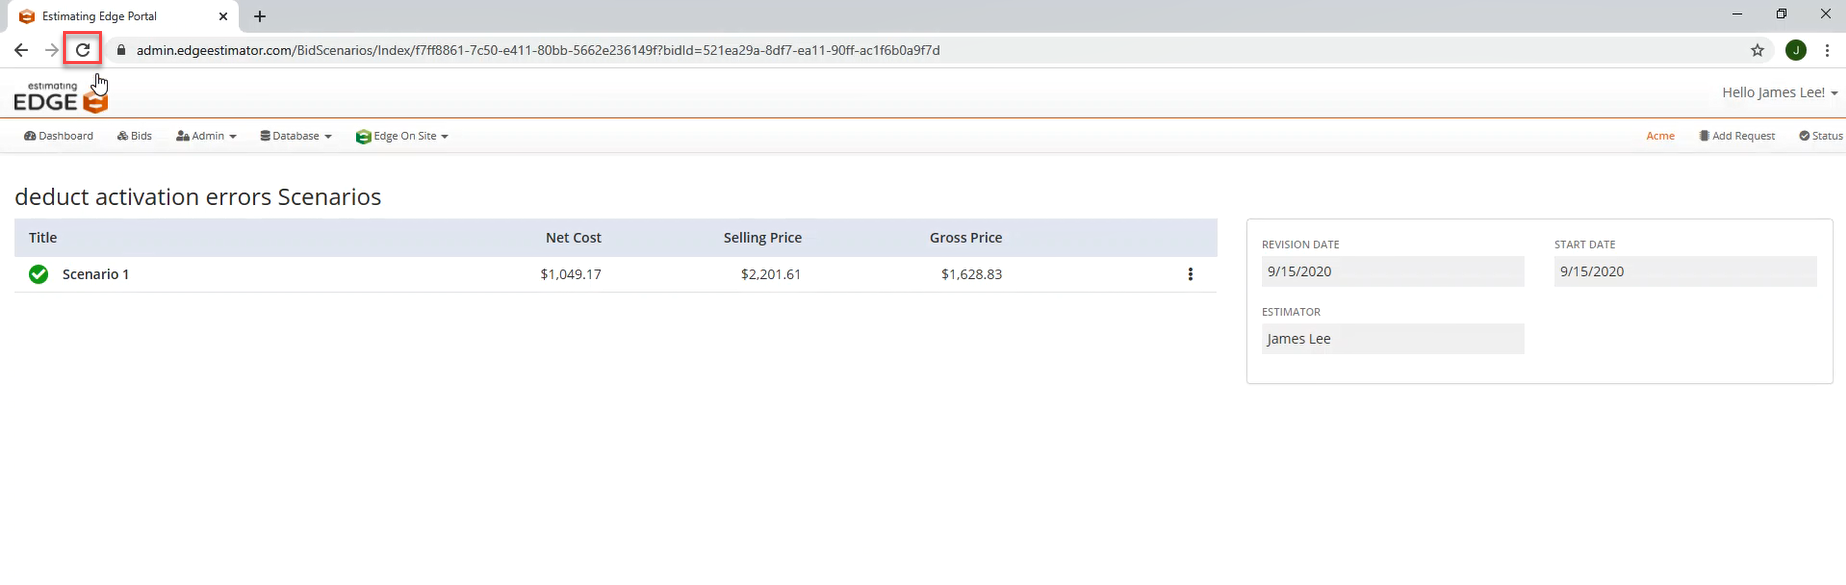This screenshot has height=585, width=1846.
Task: Click the green checkmark beside Scenario 1
Action: (38, 274)
